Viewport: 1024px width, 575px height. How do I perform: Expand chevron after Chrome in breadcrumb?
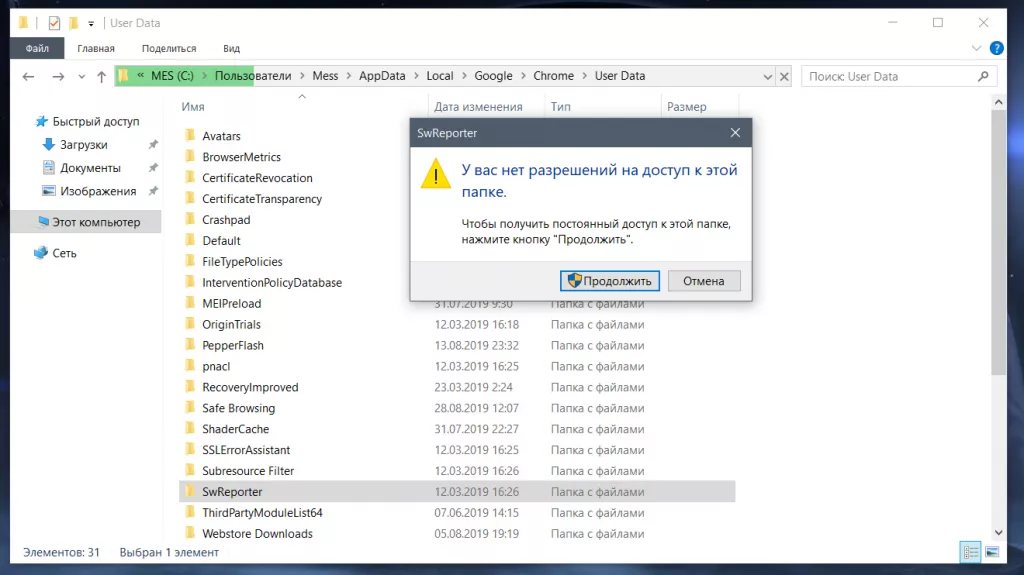584,76
